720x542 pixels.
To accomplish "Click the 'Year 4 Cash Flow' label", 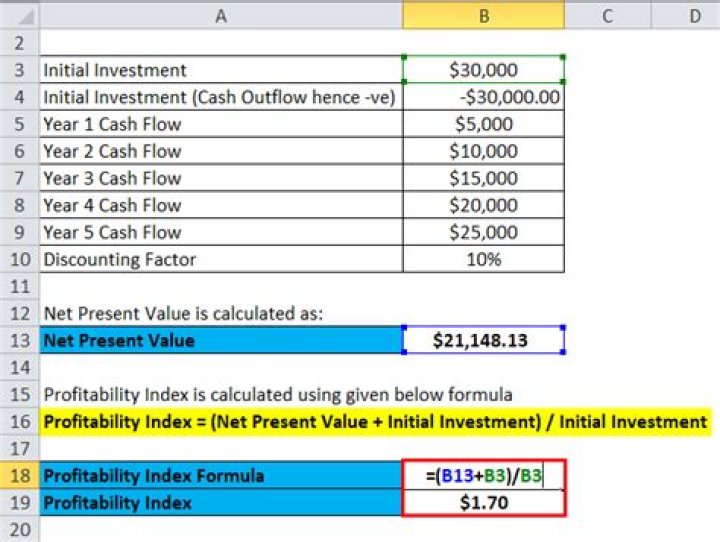I will click(112, 205).
